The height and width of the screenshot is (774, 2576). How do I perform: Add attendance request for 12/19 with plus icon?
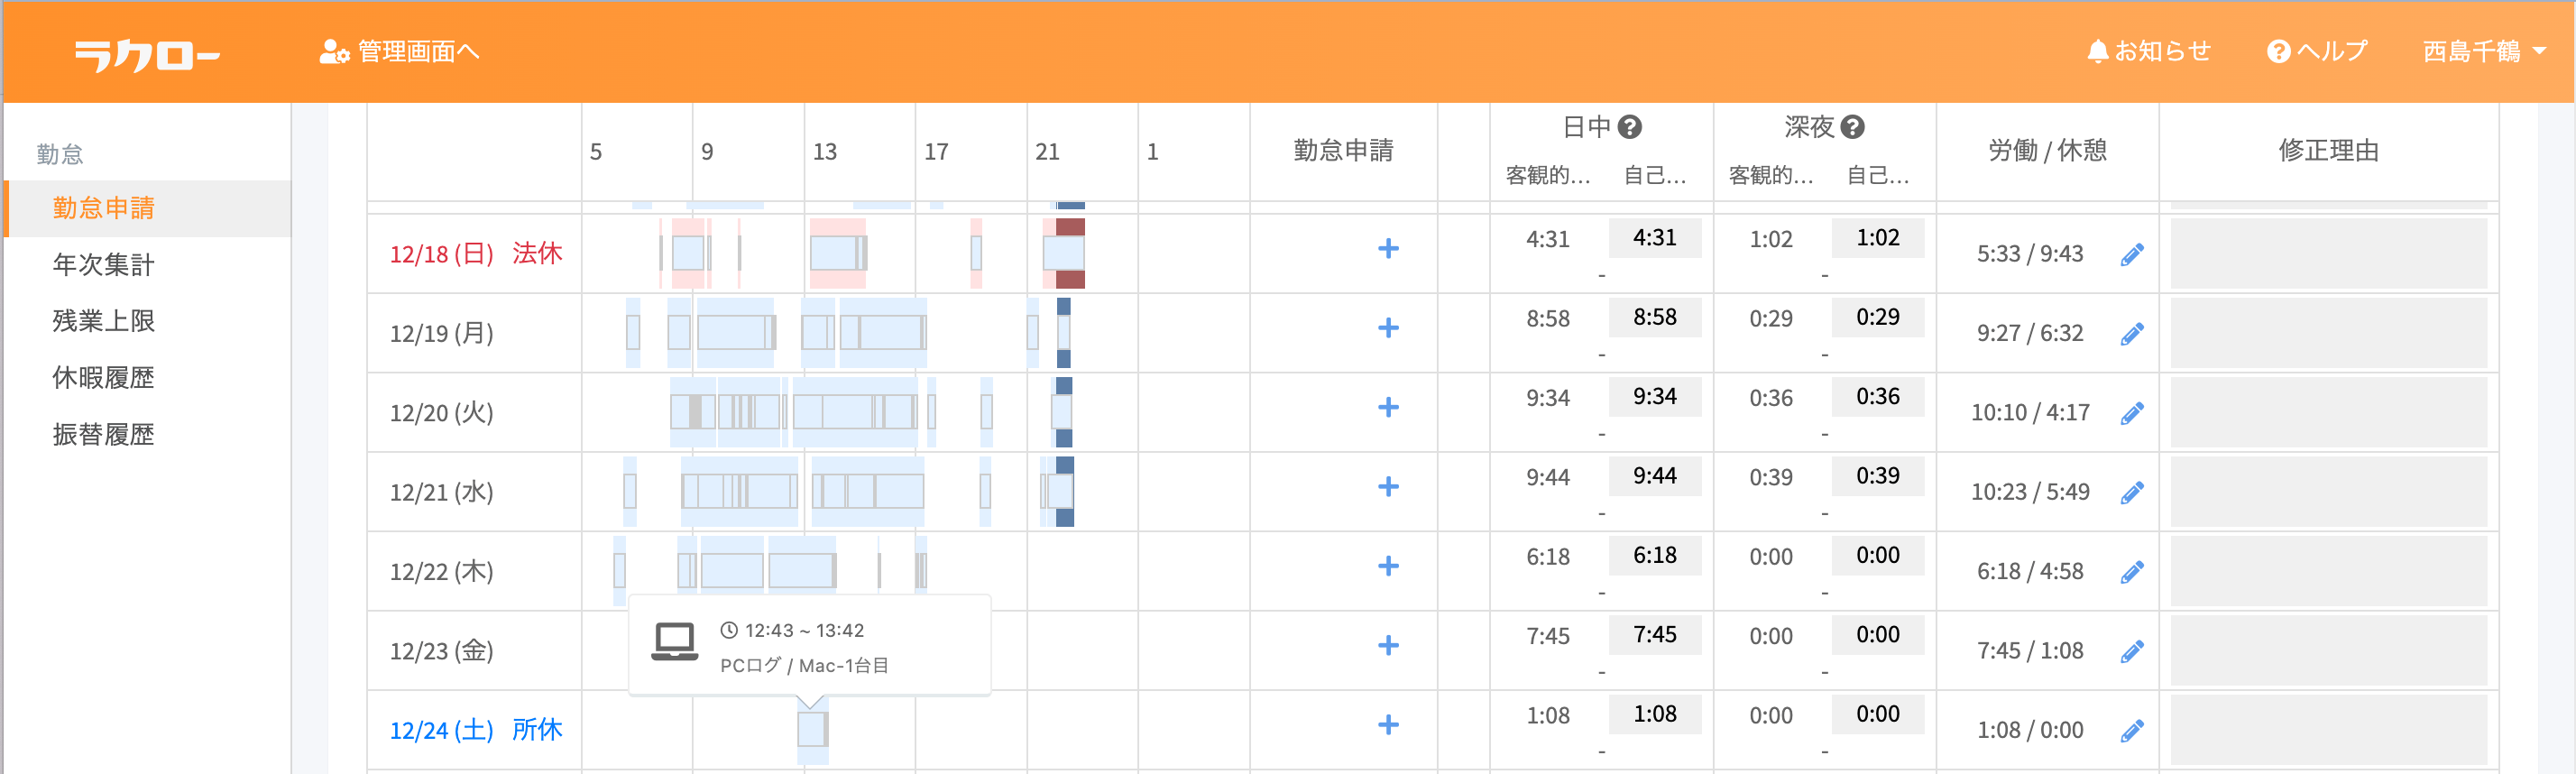1388,328
